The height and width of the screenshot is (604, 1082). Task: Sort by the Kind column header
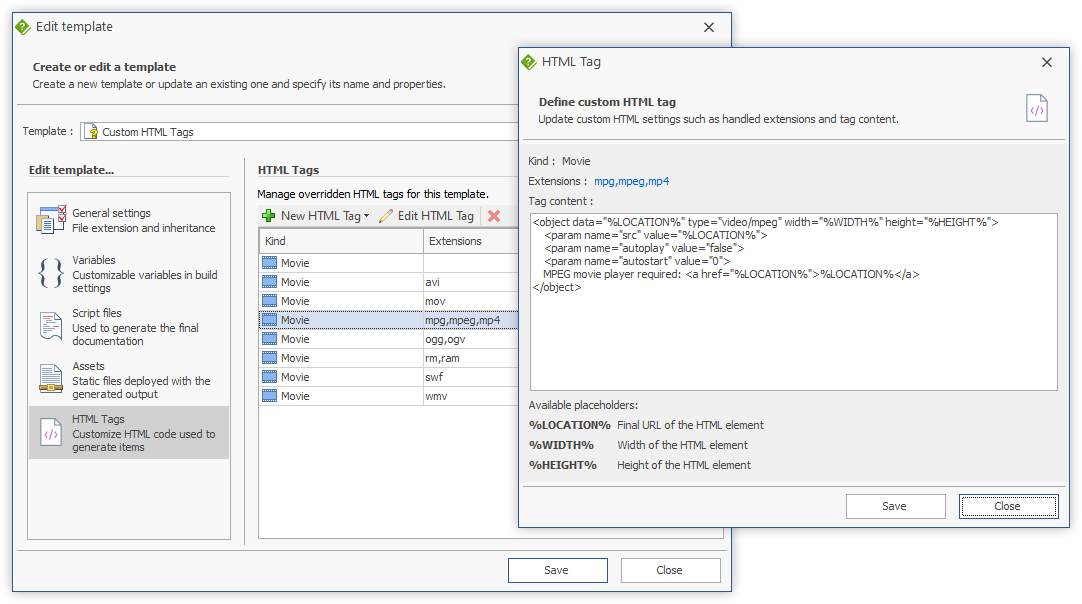click(x=340, y=241)
